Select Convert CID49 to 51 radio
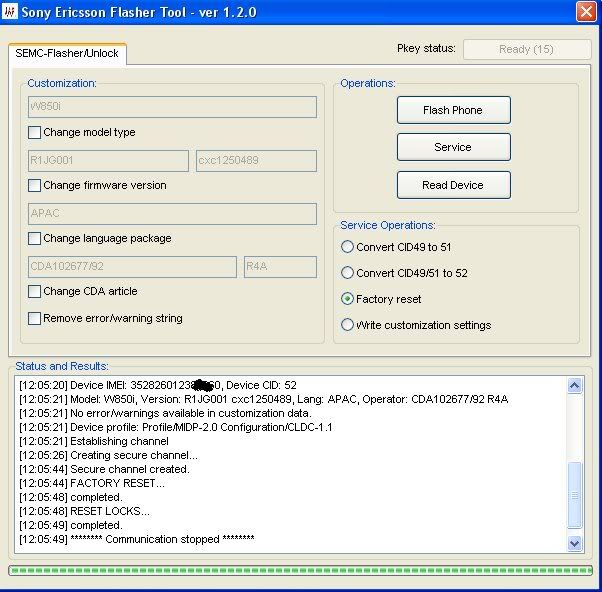 (347, 247)
